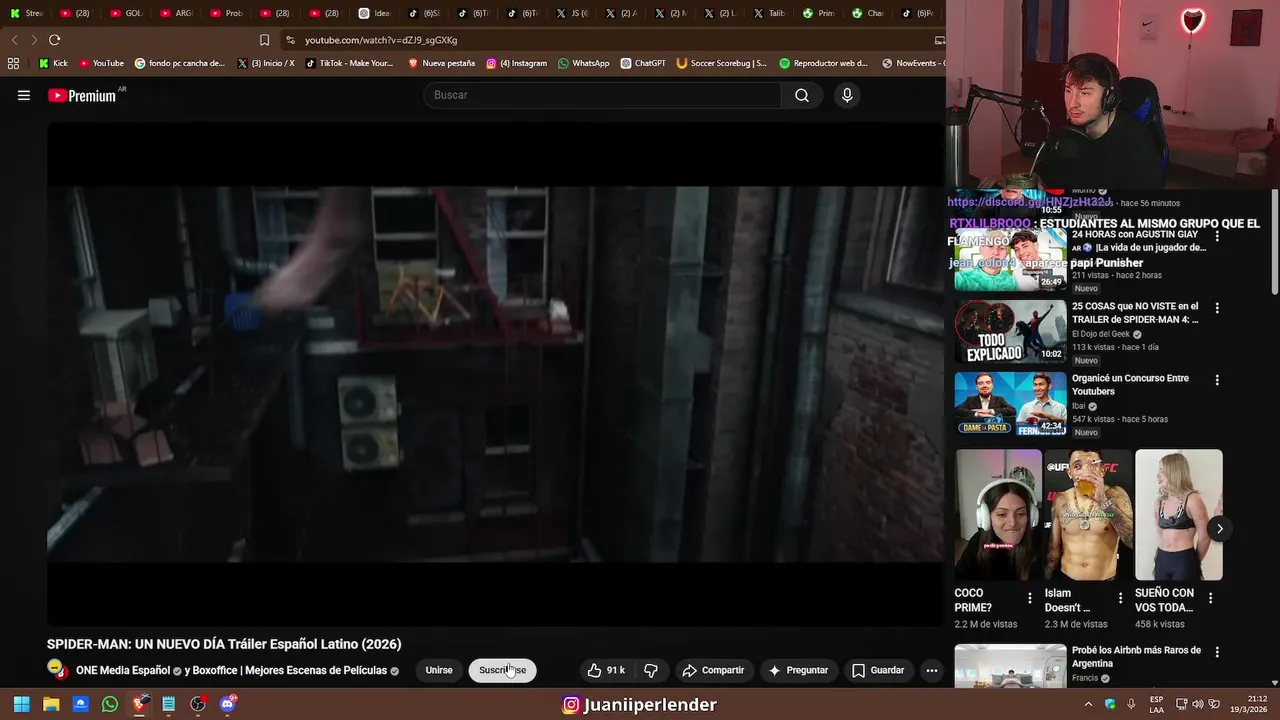
Task: Open the YouTube hamburger guide menu
Action: tap(24, 96)
